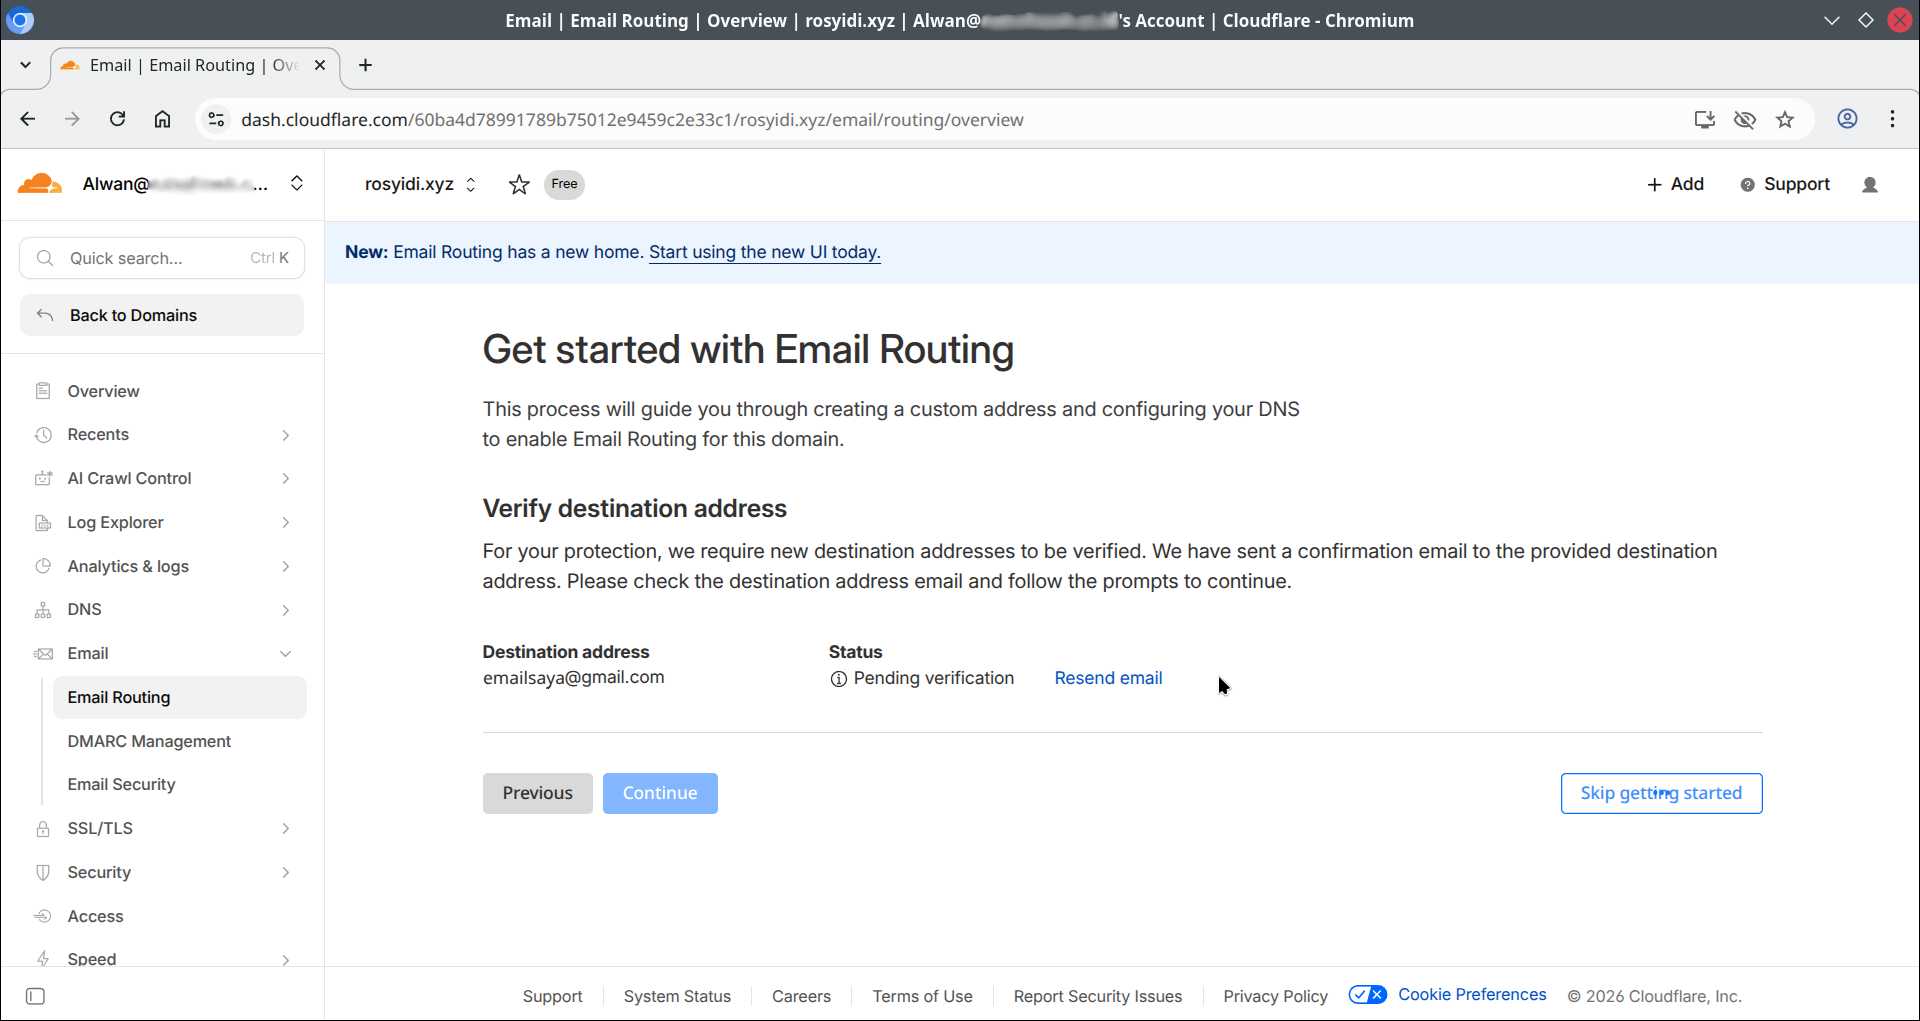
Task: Collapse the Email sidebar section
Action: point(285,654)
